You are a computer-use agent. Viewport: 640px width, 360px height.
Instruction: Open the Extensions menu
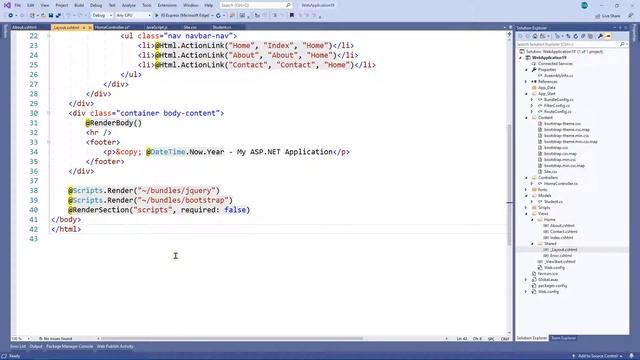[167, 5]
